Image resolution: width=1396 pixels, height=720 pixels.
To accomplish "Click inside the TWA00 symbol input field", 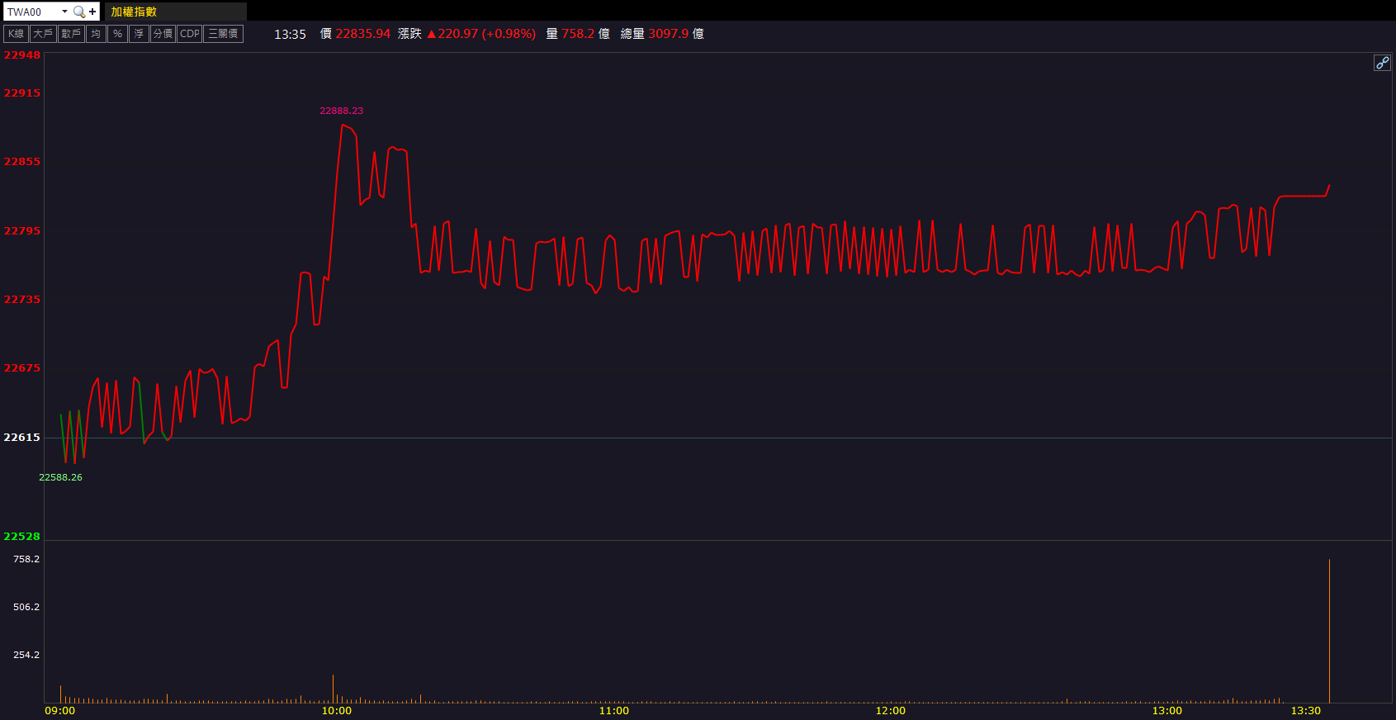I will pos(31,12).
